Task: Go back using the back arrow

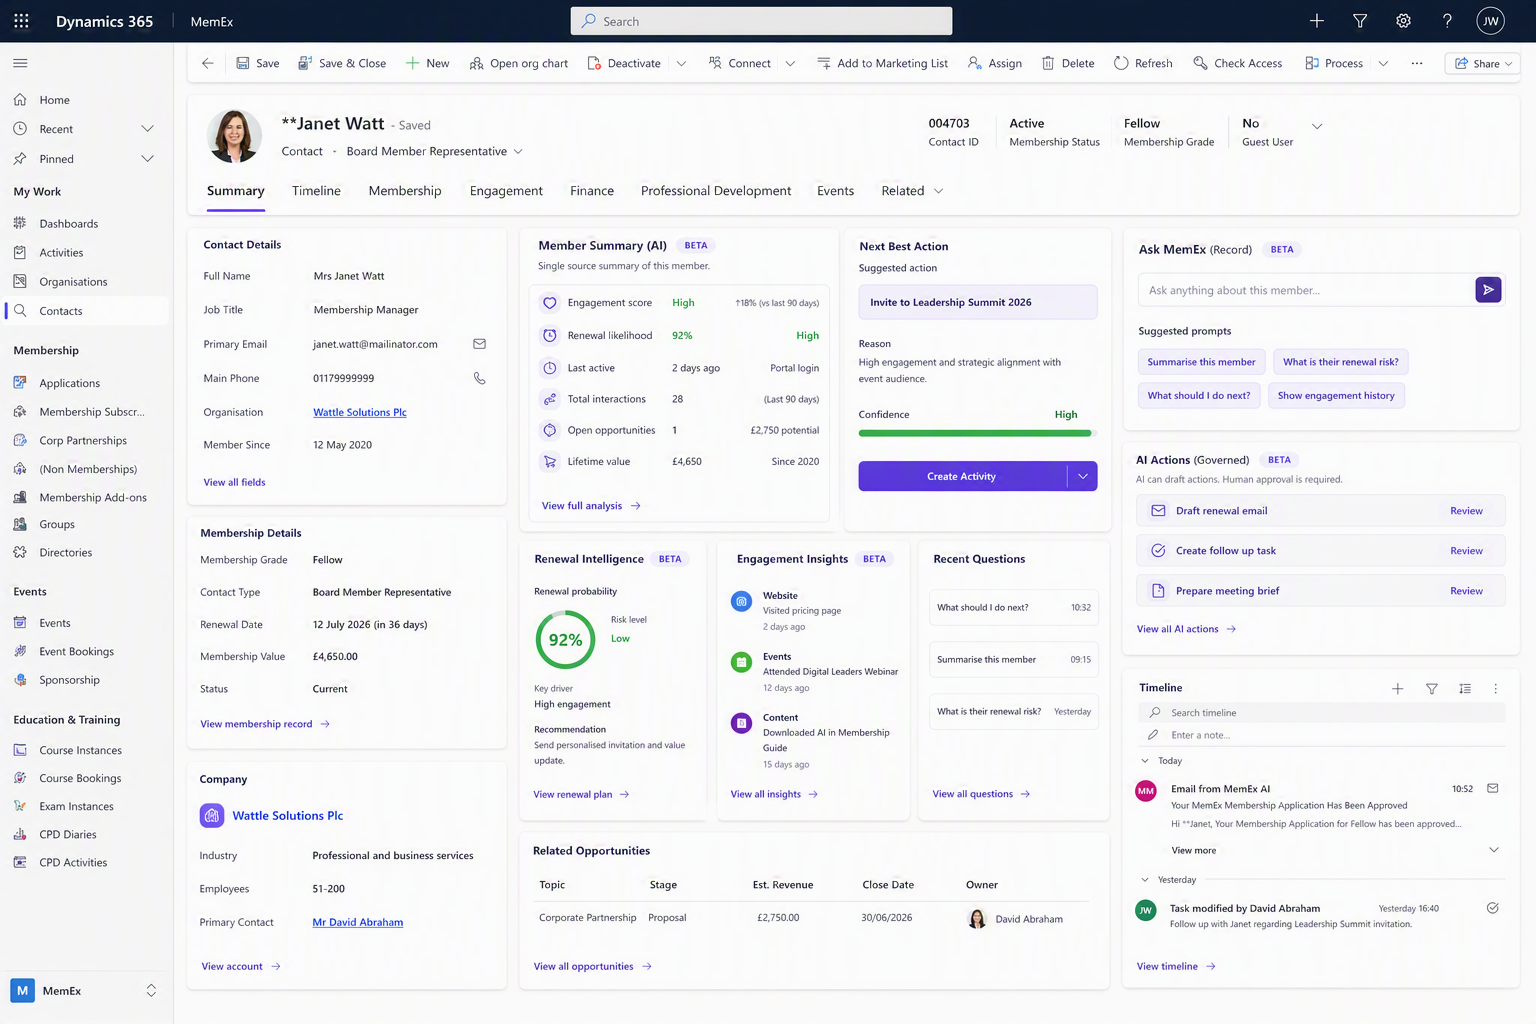Action: [208, 63]
